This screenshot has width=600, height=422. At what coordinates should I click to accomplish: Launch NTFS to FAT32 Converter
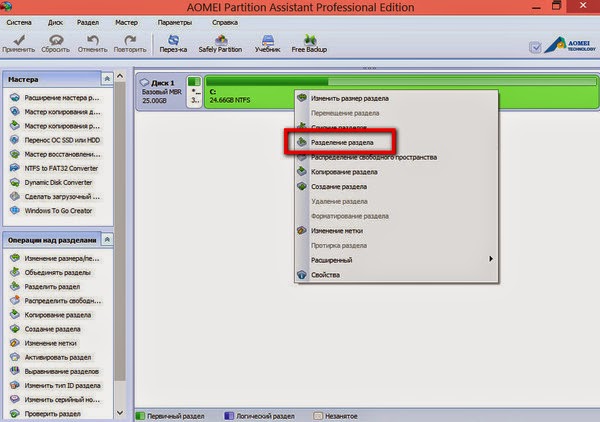click(x=56, y=168)
